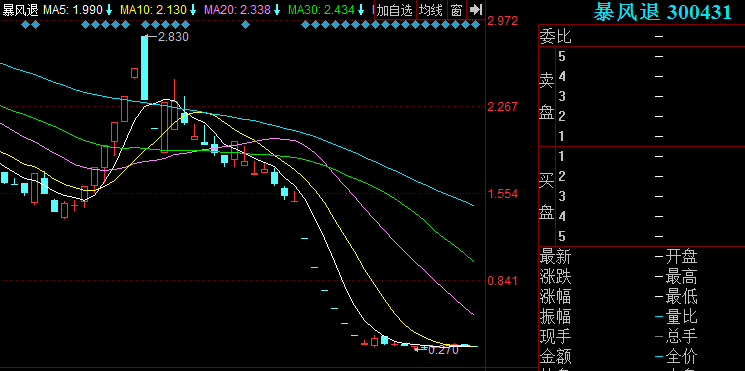Click the down arrow after MA30 value
This screenshot has height=371, width=745.
tap(362, 10)
